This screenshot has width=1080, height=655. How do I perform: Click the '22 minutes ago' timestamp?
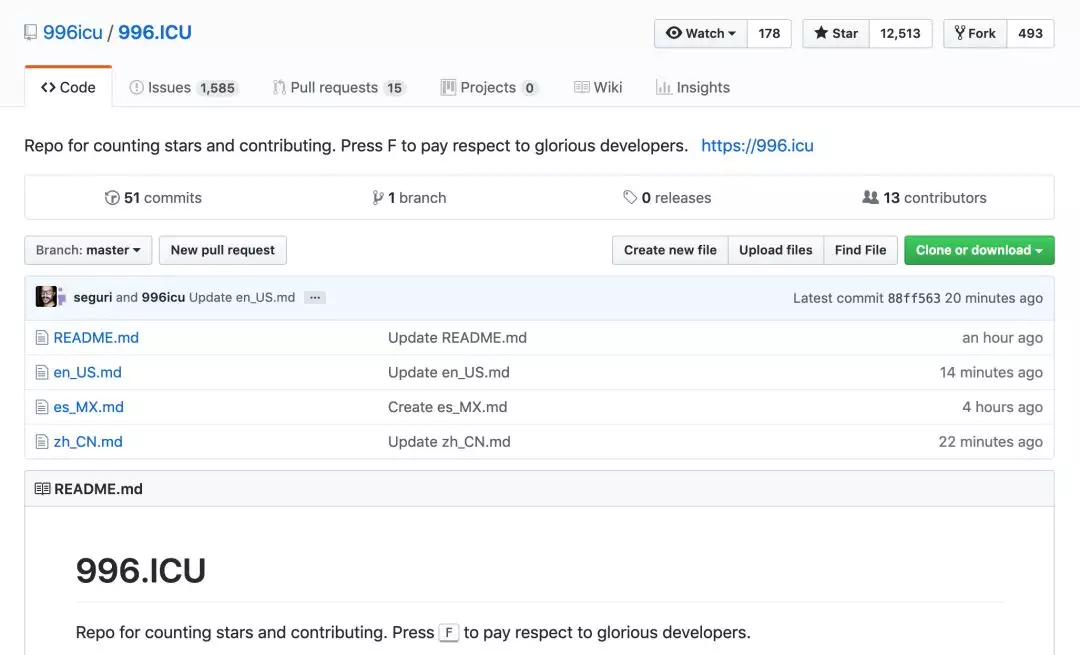(990, 441)
